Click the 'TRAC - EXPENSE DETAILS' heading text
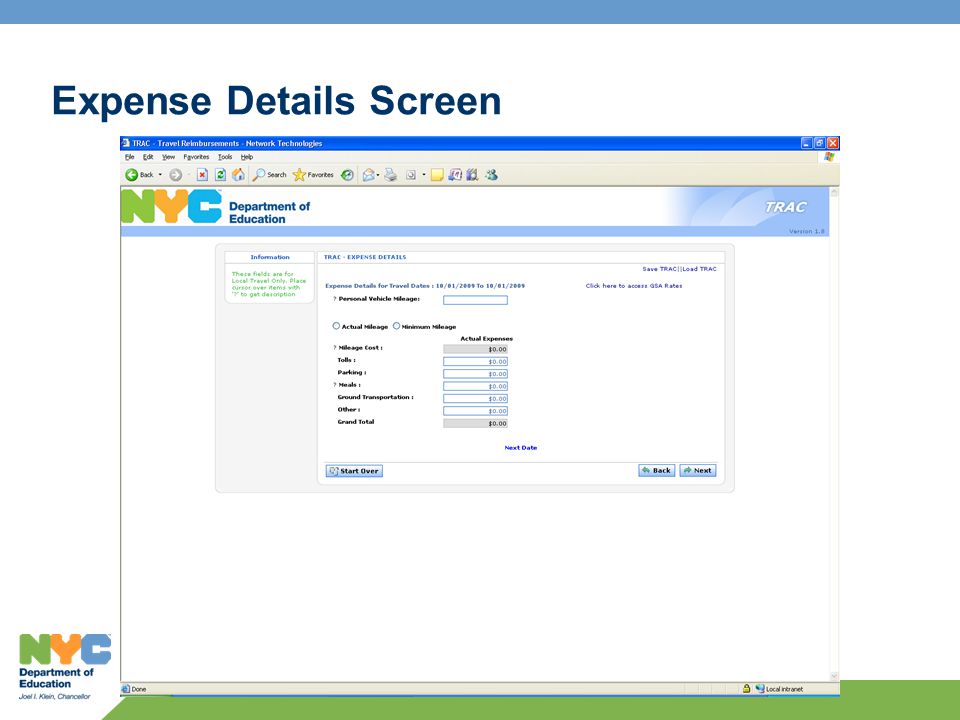This screenshot has width=960, height=720. point(365,257)
